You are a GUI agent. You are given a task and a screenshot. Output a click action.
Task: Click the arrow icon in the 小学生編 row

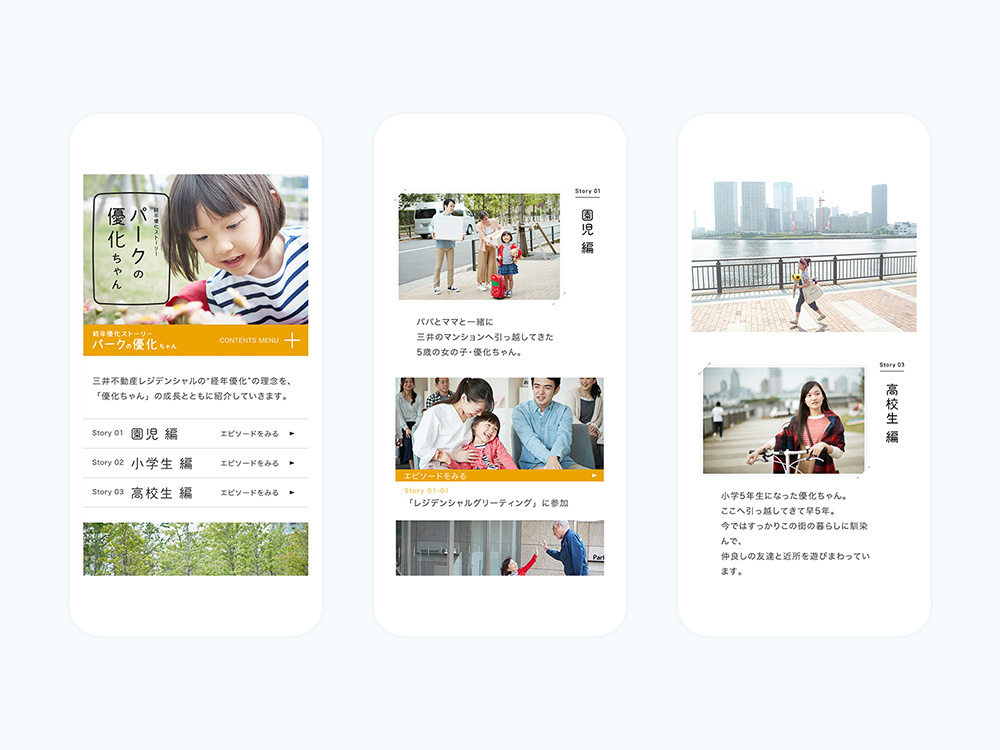click(x=292, y=463)
